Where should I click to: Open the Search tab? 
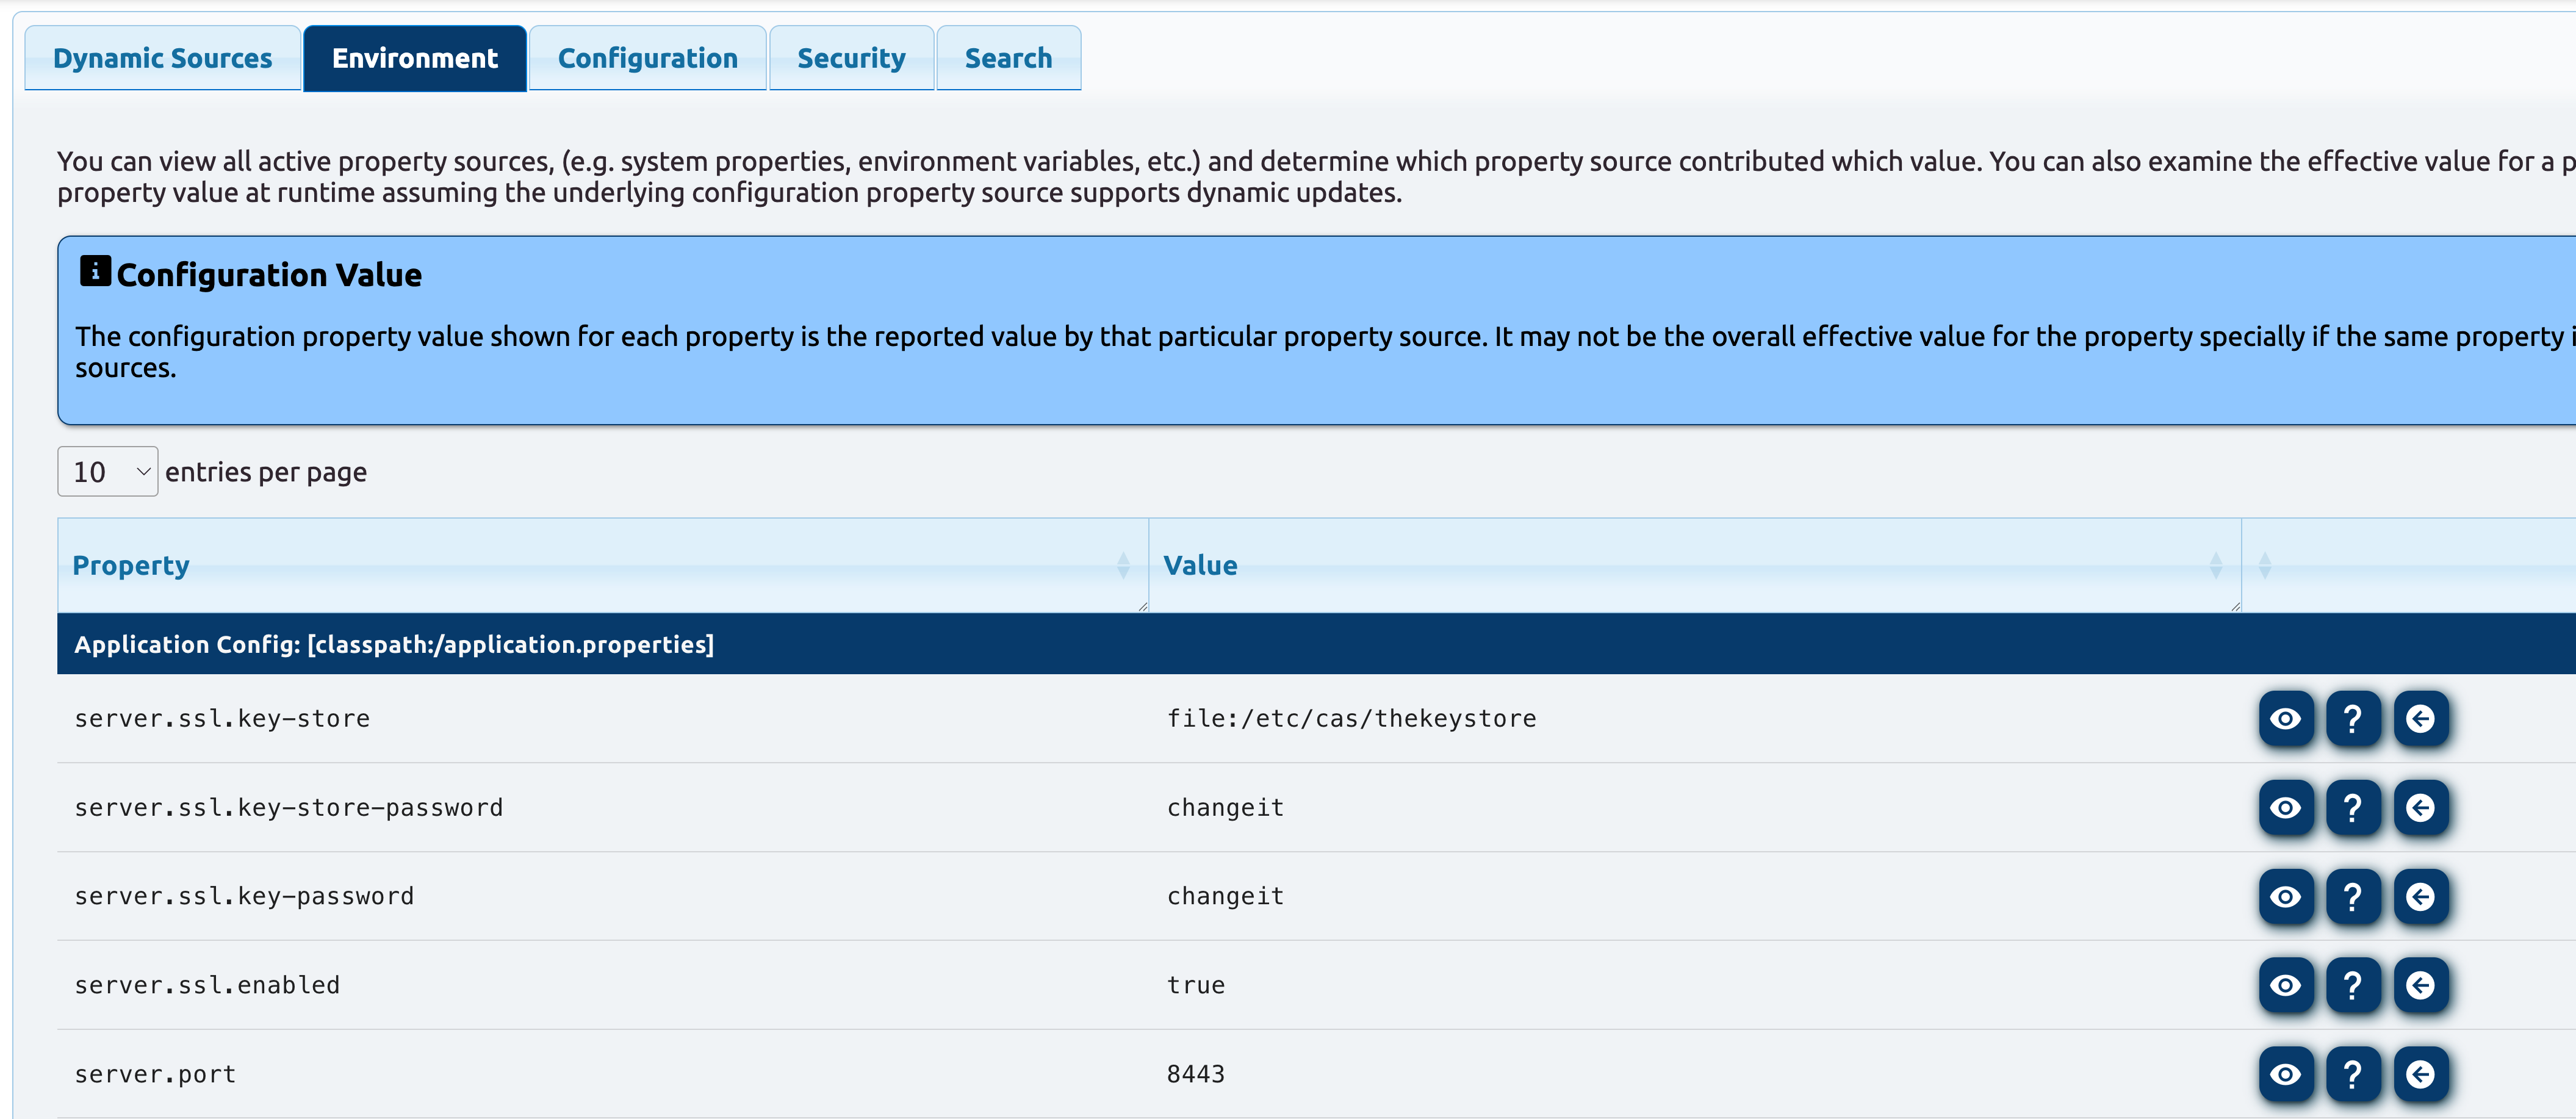point(1008,58)
